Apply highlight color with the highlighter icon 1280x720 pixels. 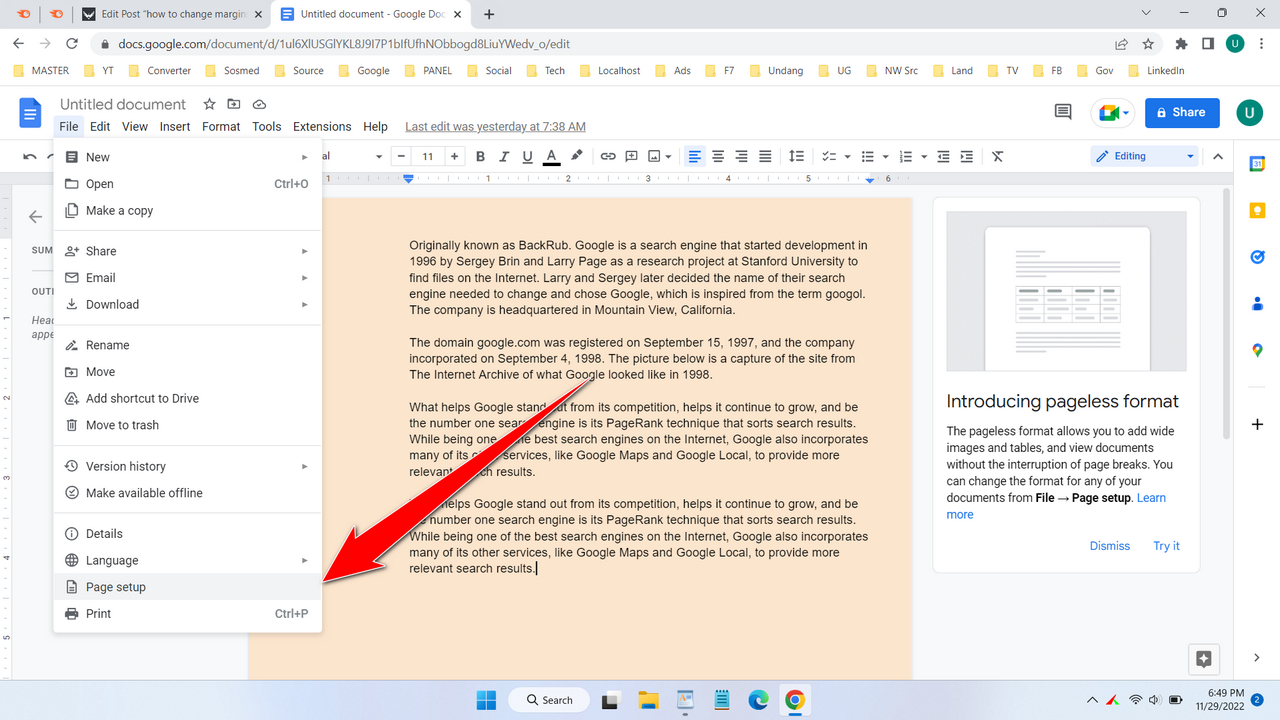pos(577,156)
